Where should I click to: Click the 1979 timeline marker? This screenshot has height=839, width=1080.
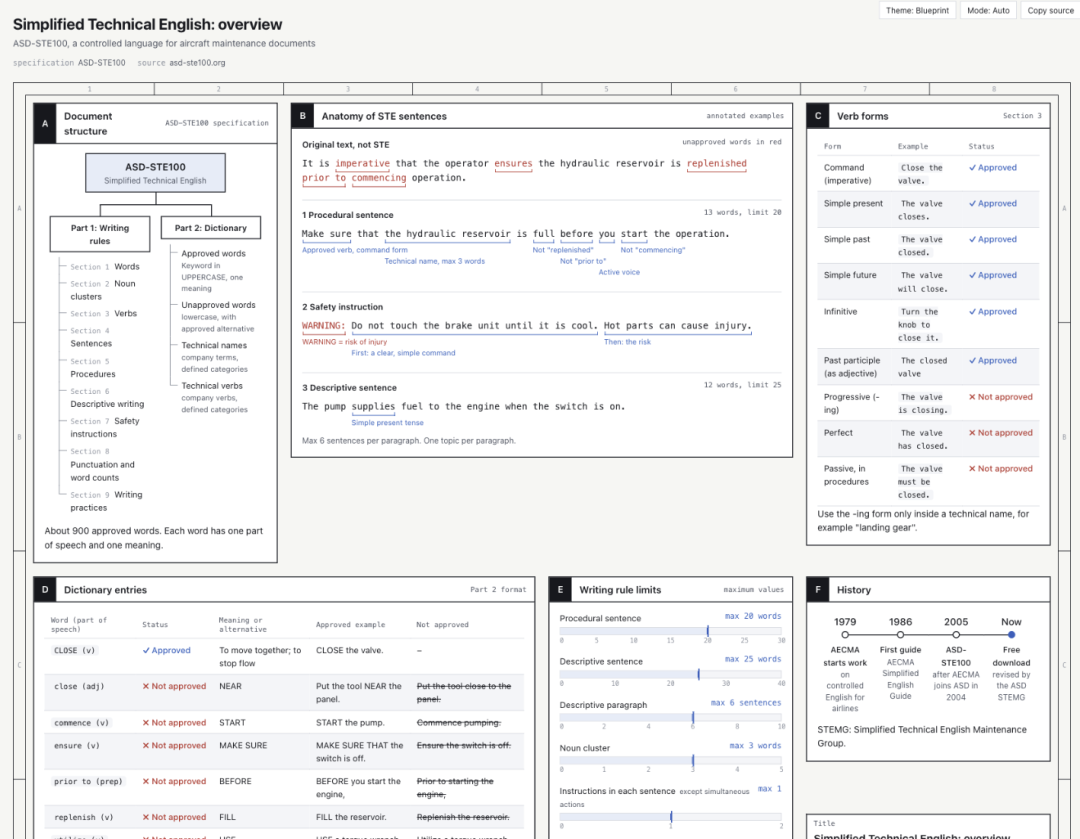[x=845, y=634]
